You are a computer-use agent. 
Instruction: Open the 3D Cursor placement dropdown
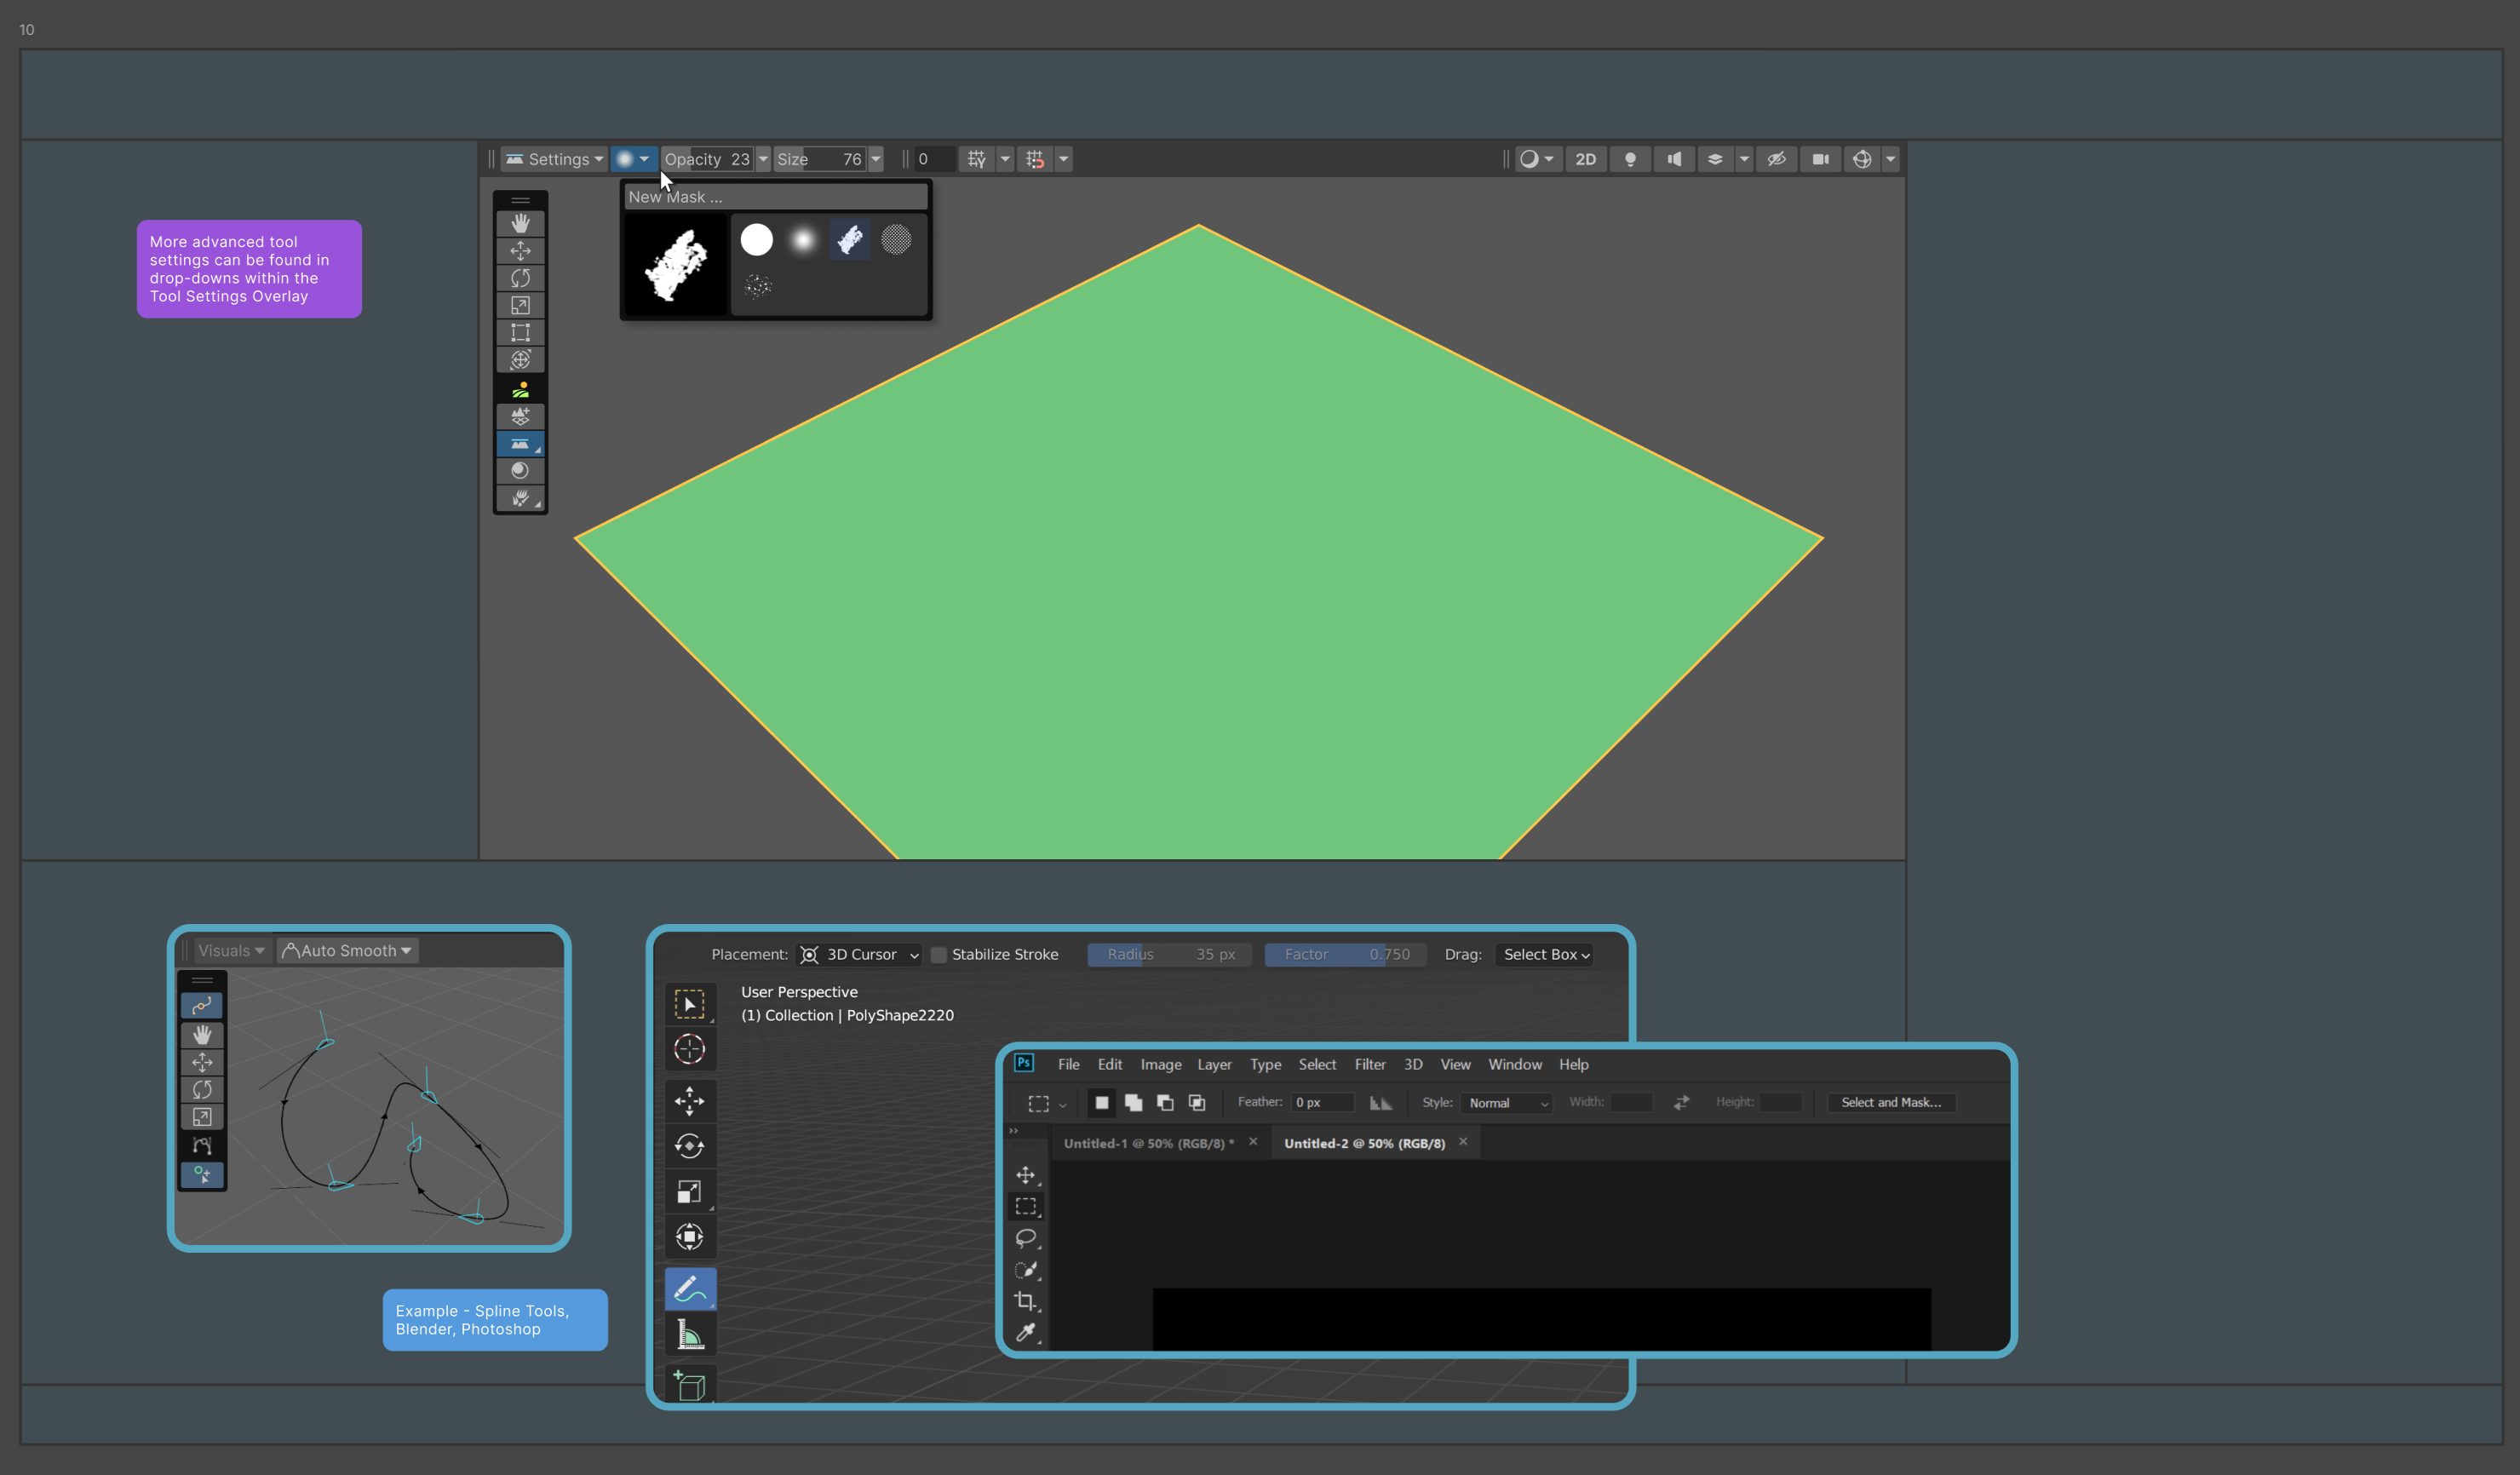859,955
